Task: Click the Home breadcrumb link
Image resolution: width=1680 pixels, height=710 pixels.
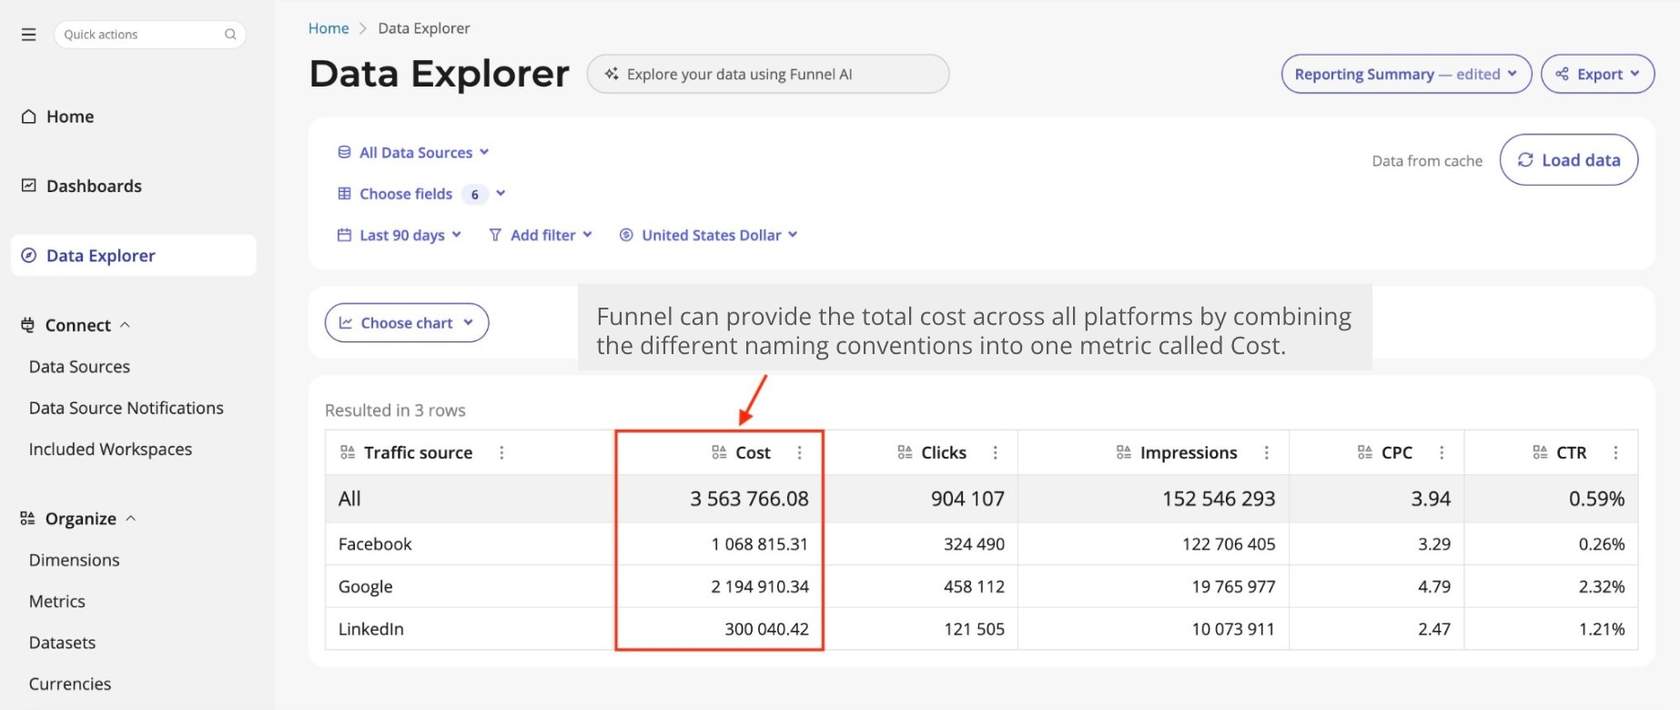Action: (328, 28)
